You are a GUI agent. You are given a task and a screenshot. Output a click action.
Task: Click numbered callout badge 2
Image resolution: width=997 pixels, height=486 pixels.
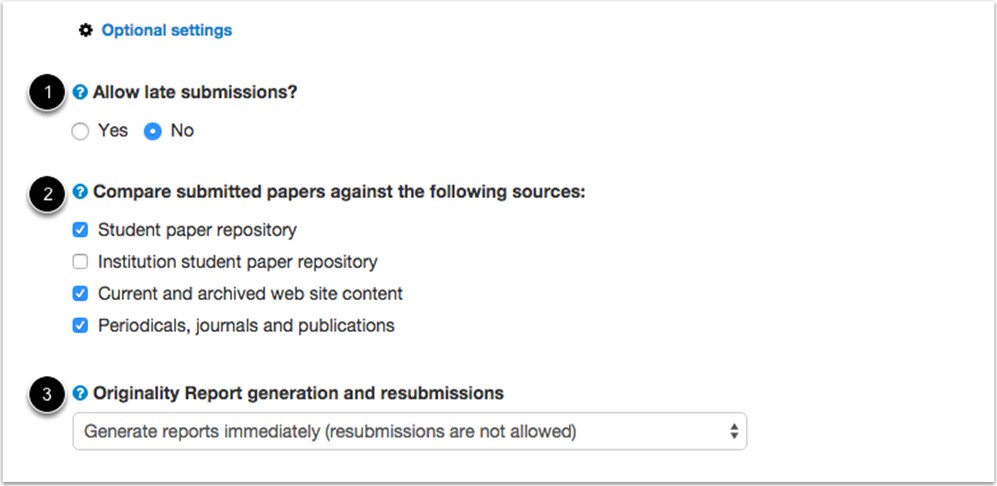point(48,193)
